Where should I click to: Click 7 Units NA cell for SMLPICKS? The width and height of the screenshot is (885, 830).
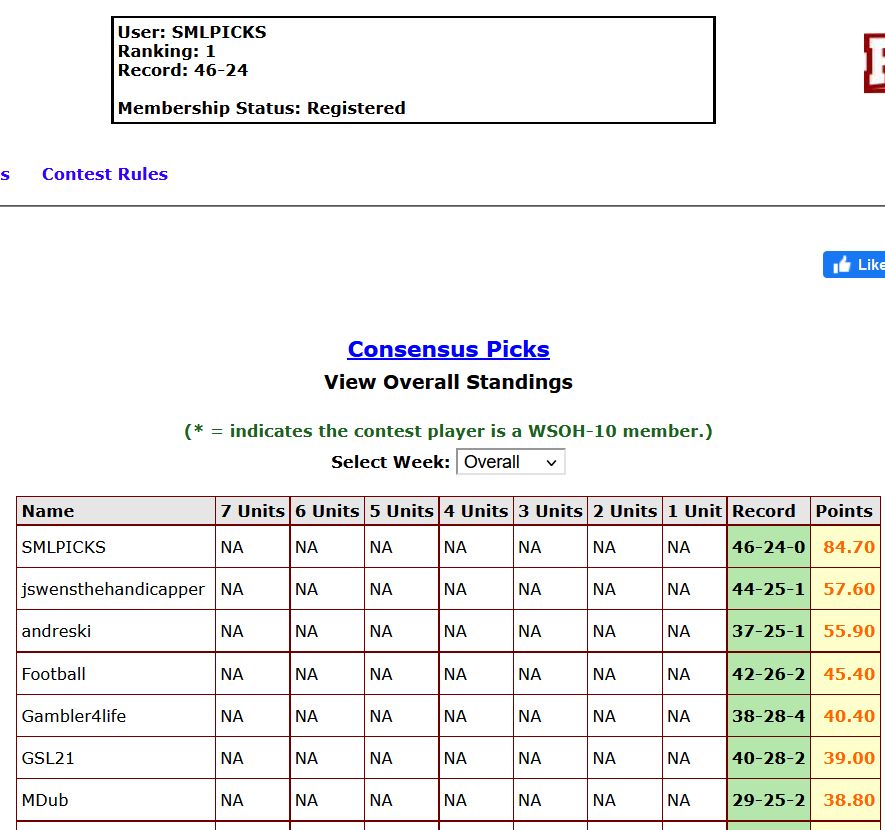(x=252, y=547)
